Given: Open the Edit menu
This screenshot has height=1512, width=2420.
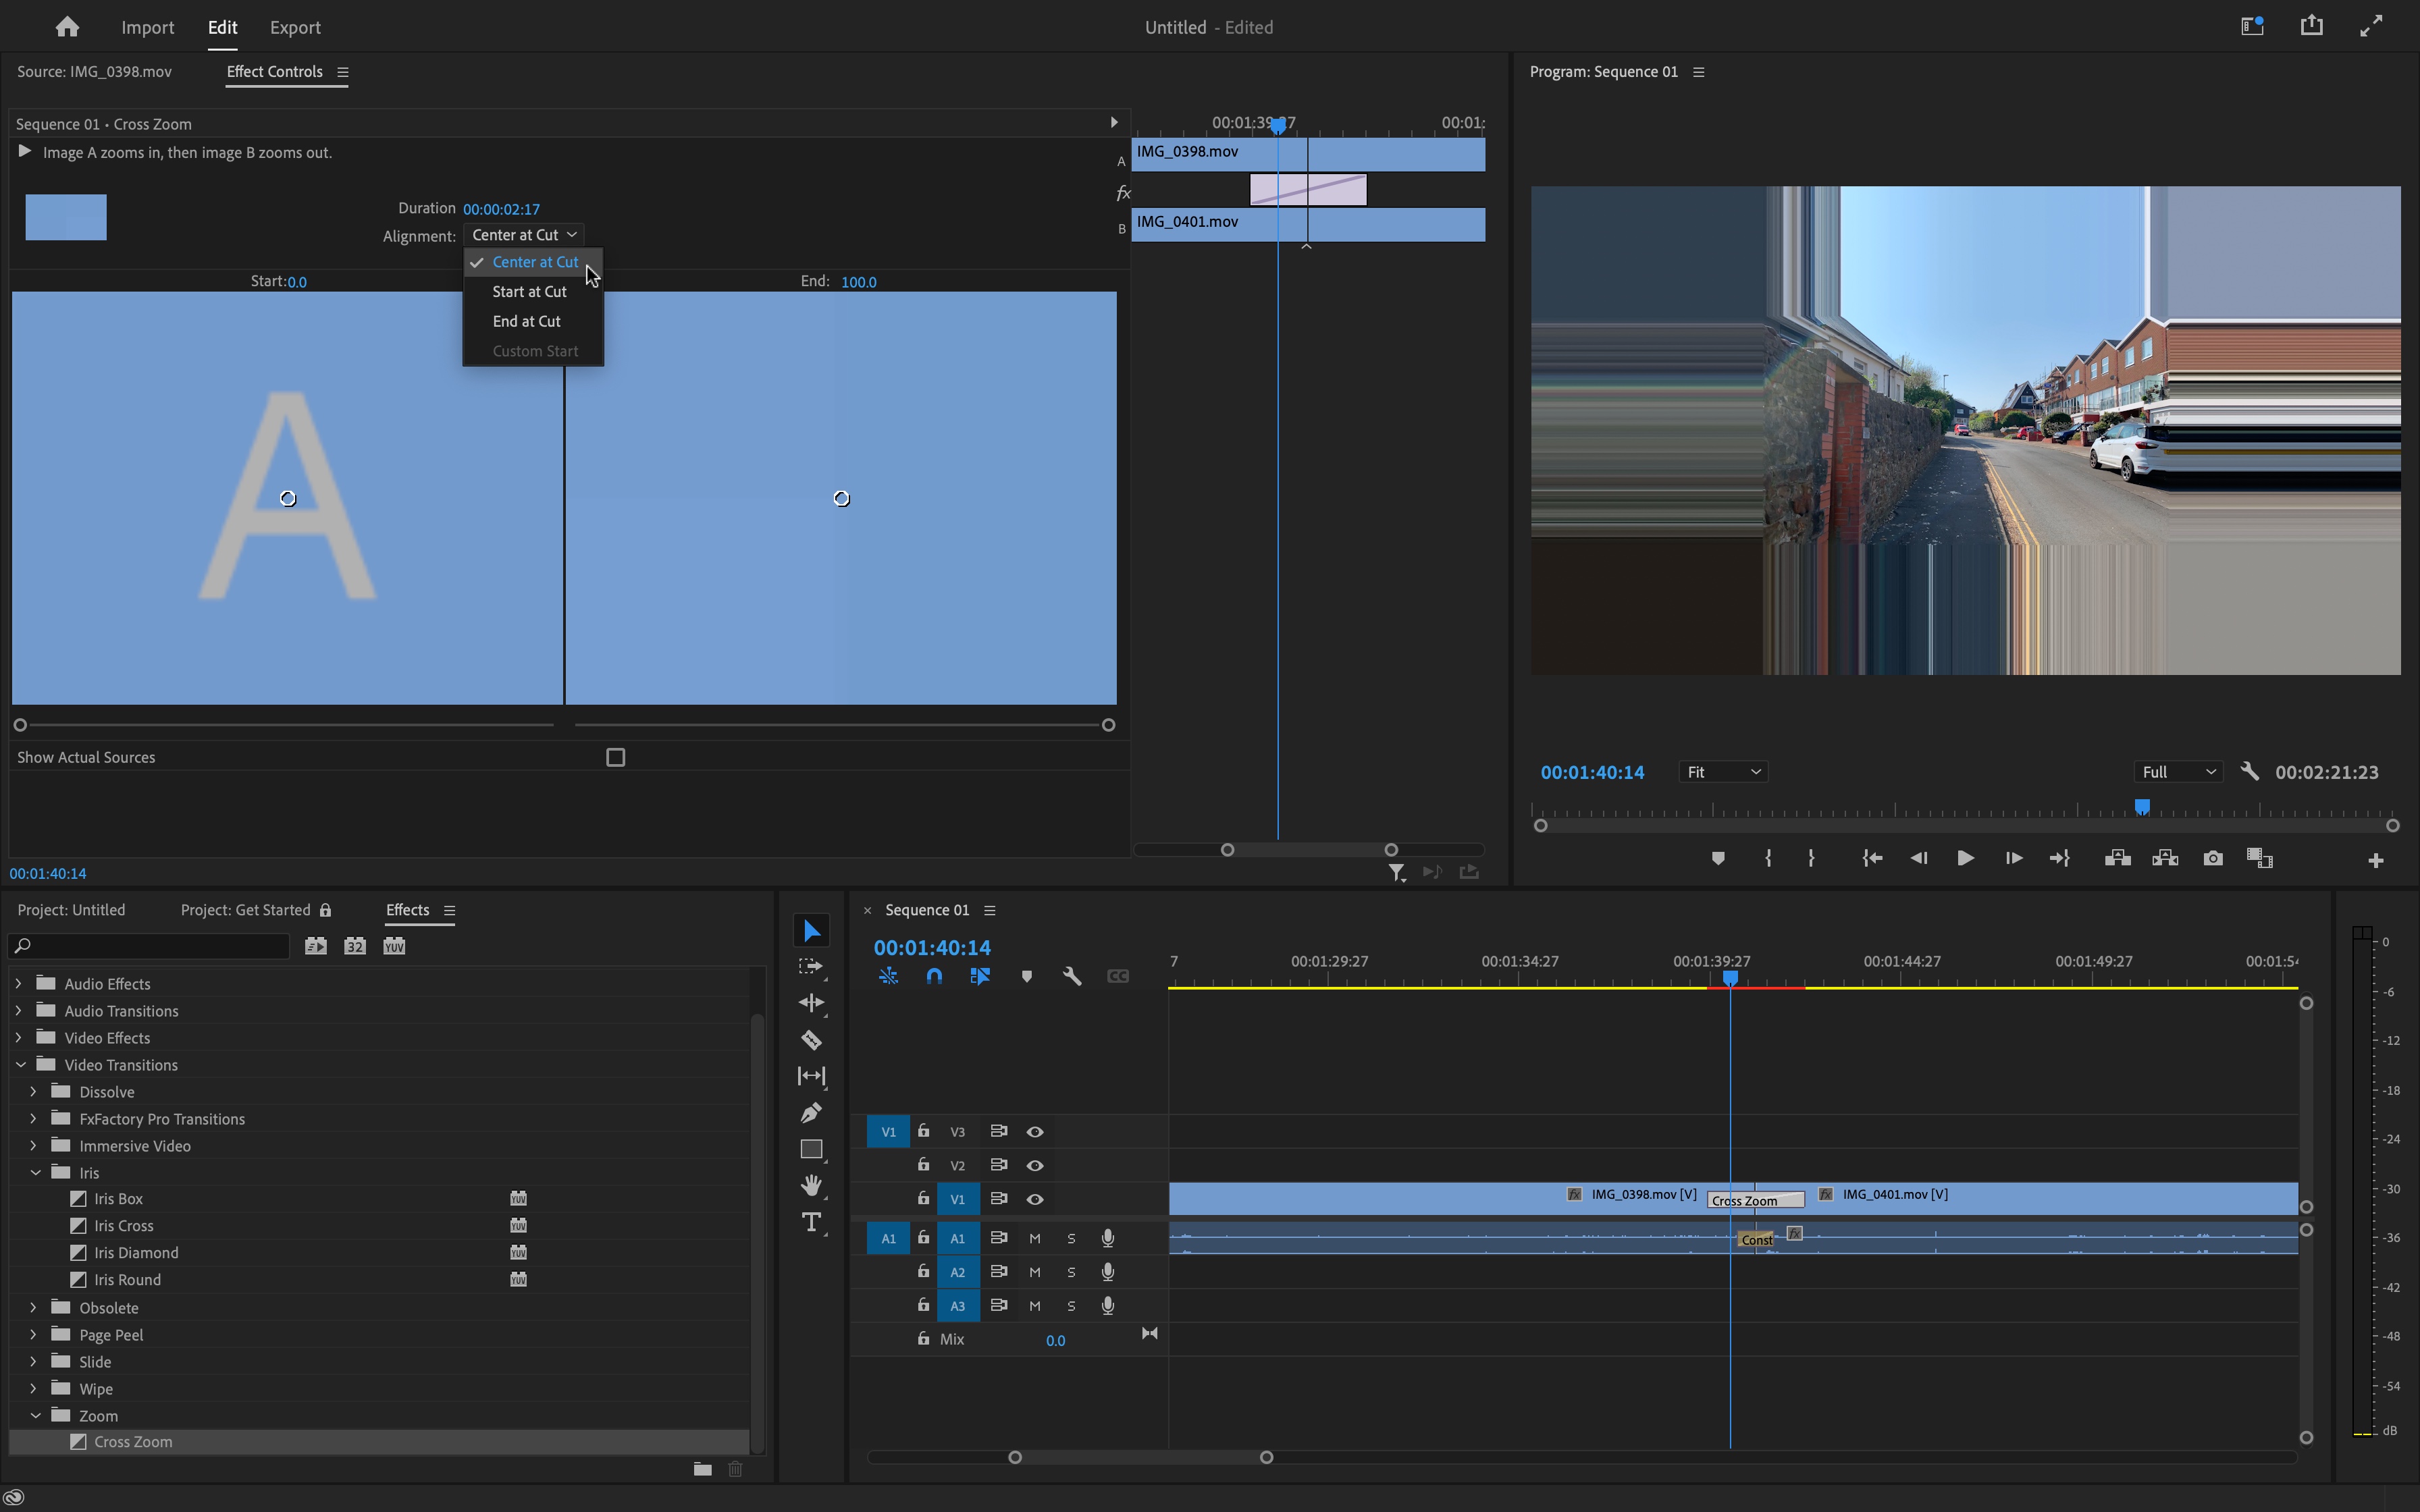Looking at the screenshot, I should tap(223, 26).
